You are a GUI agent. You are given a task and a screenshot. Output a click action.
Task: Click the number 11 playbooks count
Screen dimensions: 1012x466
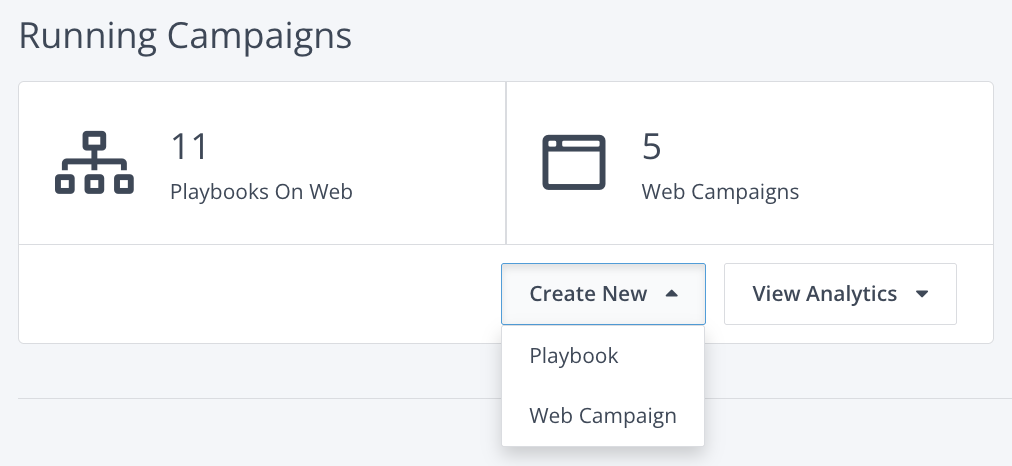point(189,147)
